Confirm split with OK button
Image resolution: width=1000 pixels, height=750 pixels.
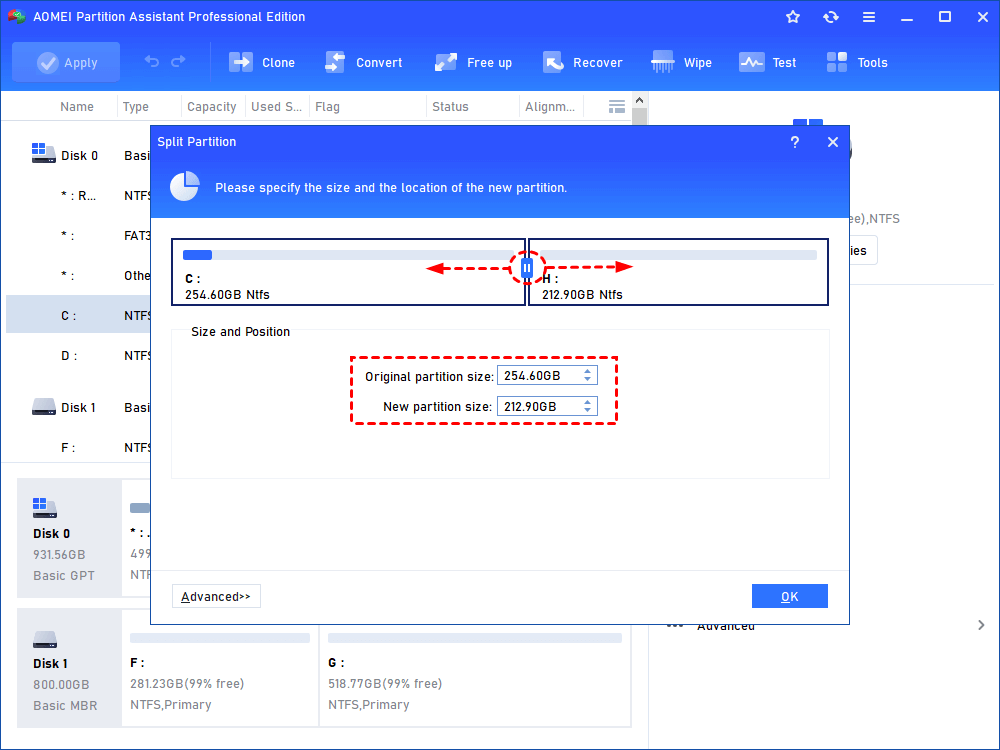click(x=790, y=596)
